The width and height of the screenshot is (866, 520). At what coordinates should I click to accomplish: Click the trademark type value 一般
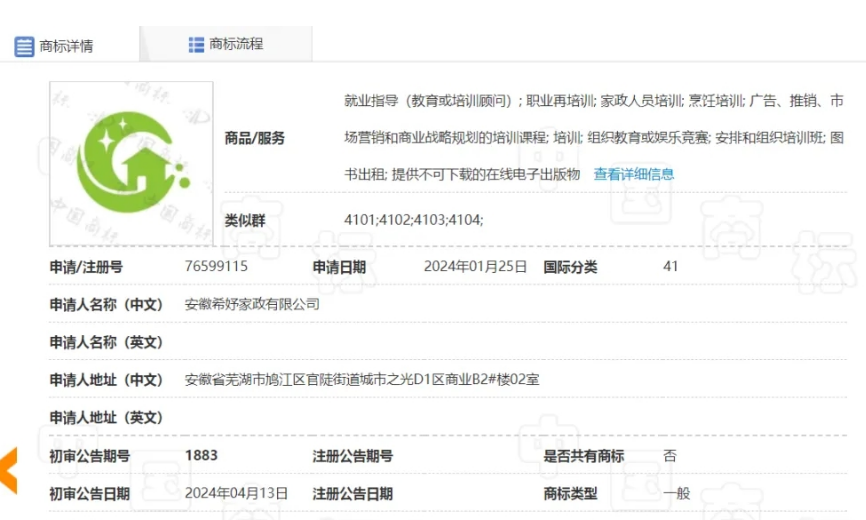point(677,493)
